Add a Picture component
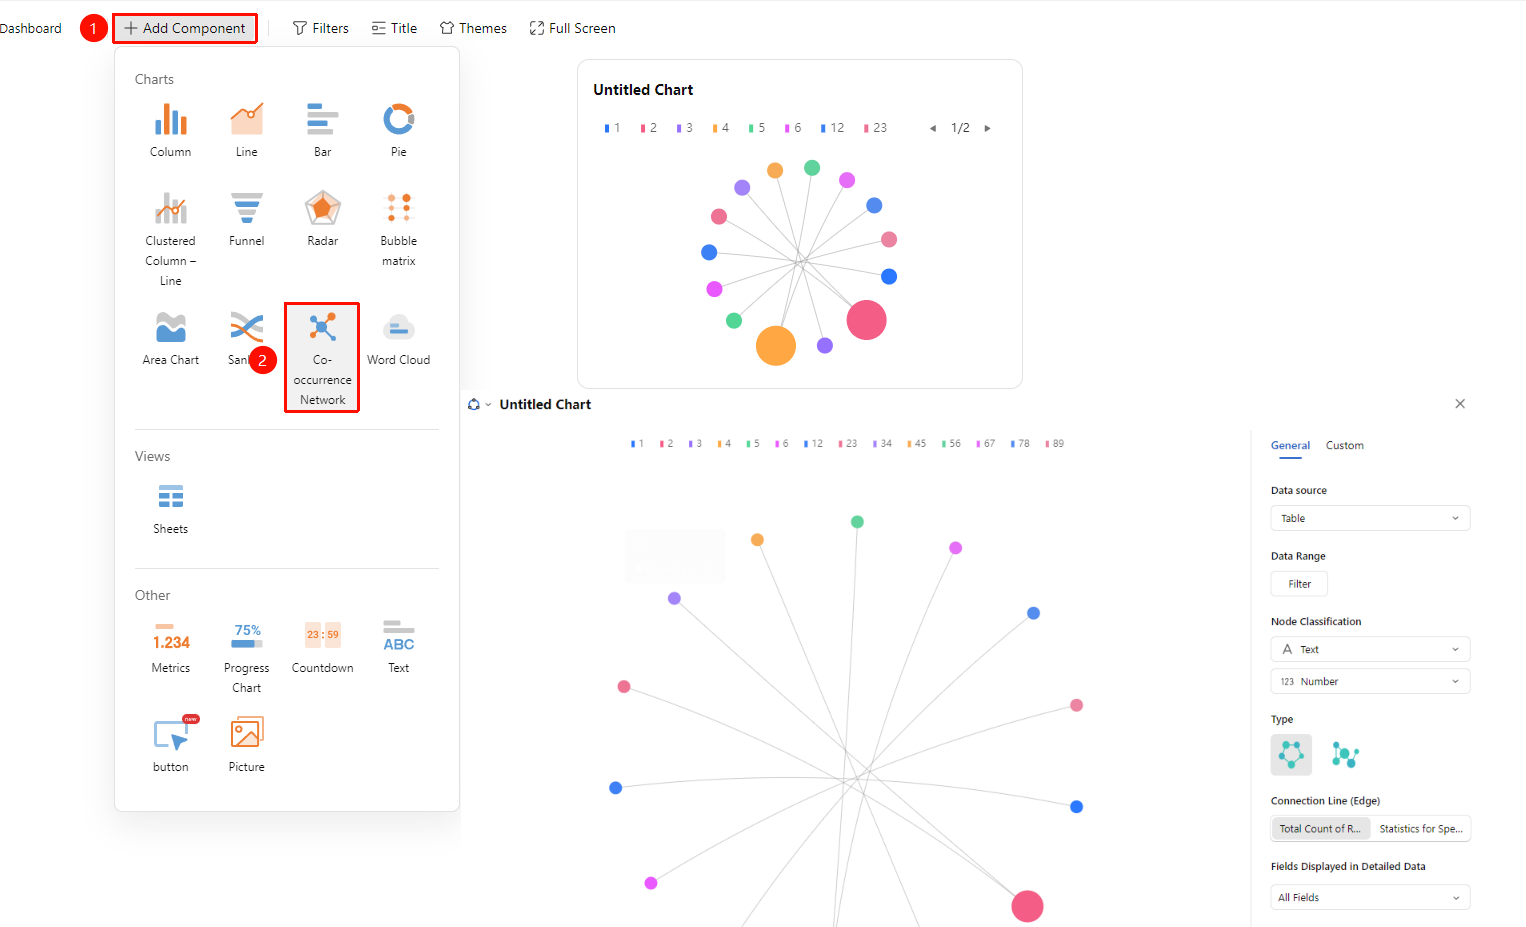Image resolution: width=1526 pixels, height=927 pixels. click(x=247, y=734)
